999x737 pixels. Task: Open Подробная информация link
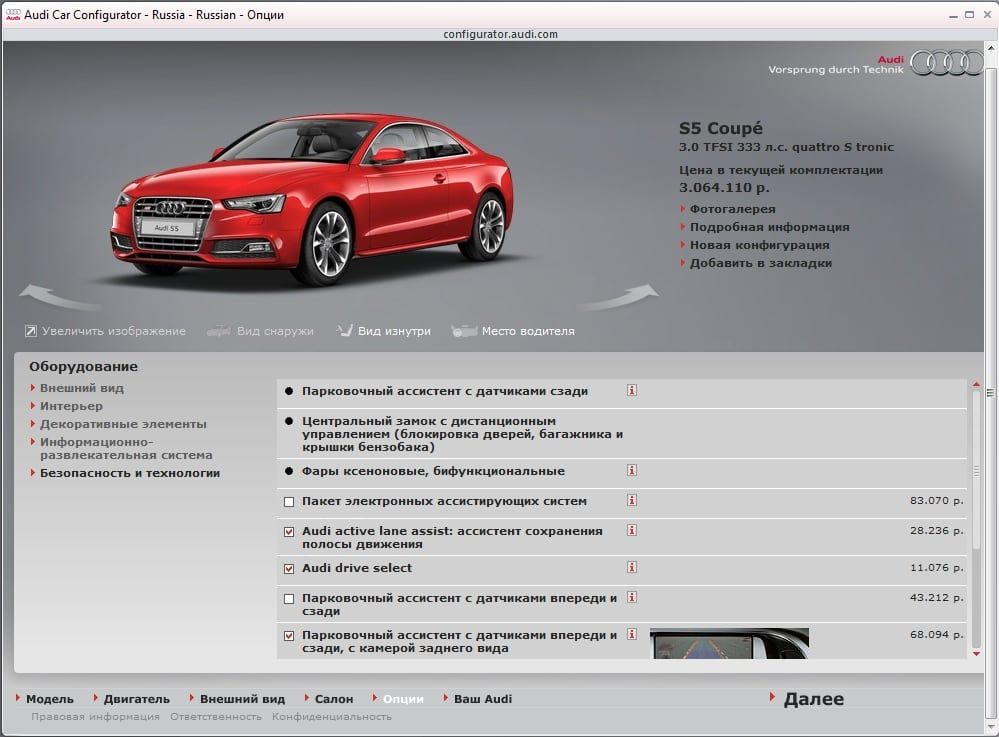point(770,227)
